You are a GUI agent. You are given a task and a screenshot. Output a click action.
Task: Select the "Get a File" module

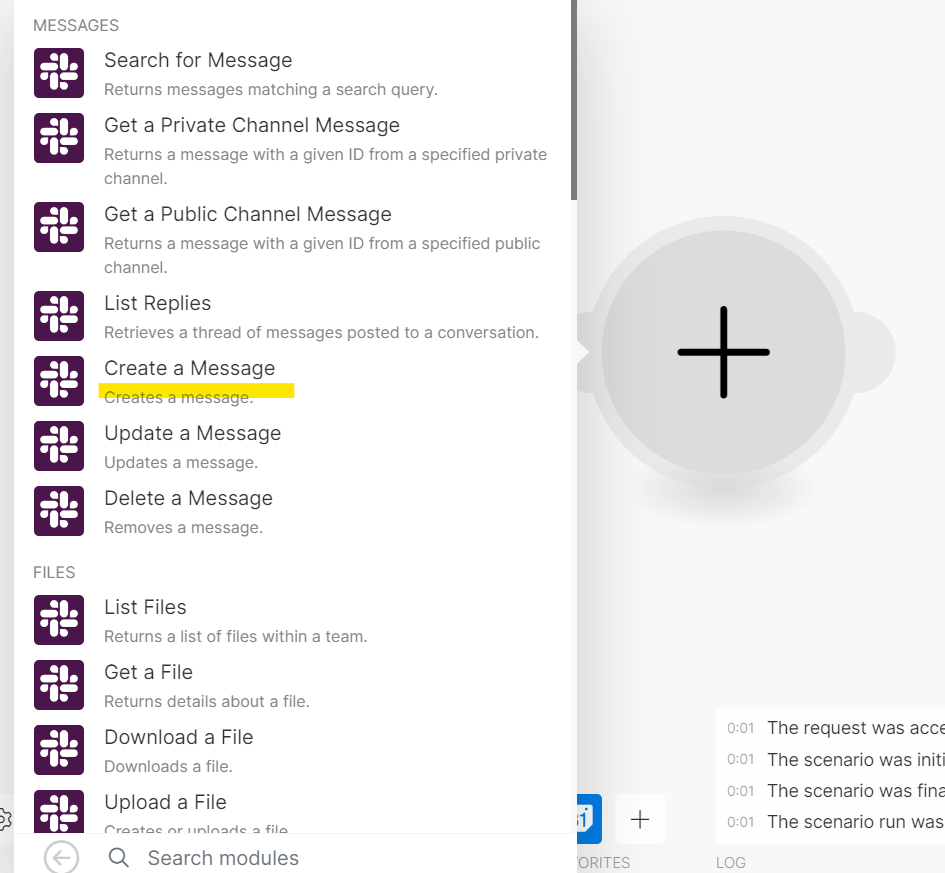(148, 671)
